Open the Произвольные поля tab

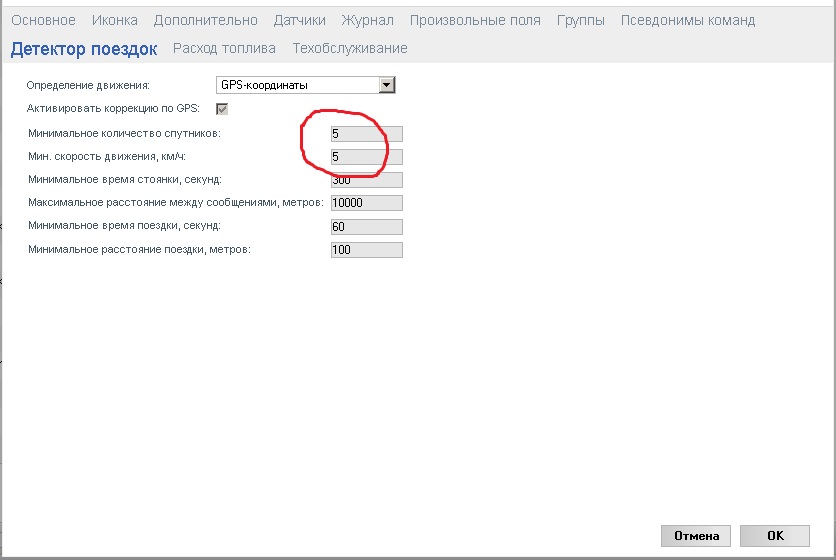pos(475,20)
